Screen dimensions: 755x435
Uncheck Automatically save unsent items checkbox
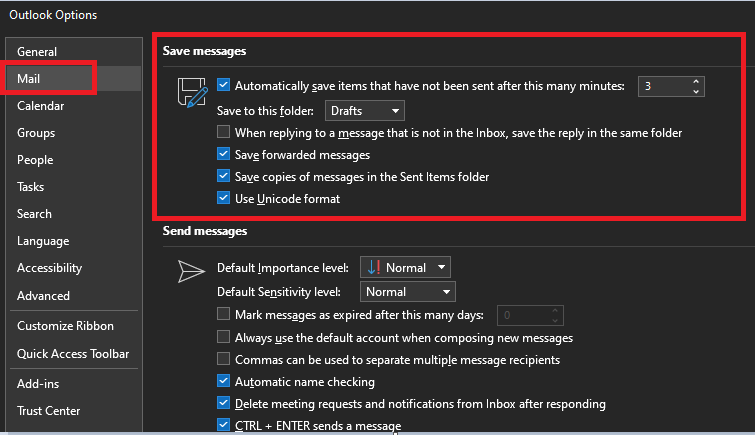pos(223,85)
